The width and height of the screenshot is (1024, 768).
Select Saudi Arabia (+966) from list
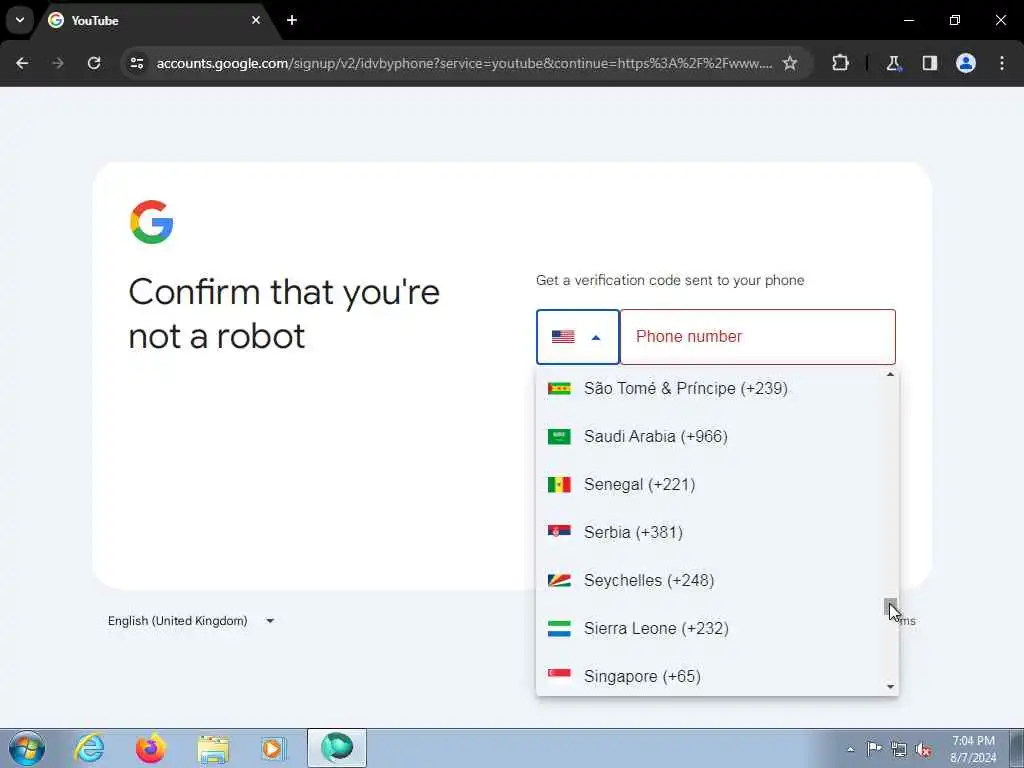pyautogui.click(x=711, y=436)
